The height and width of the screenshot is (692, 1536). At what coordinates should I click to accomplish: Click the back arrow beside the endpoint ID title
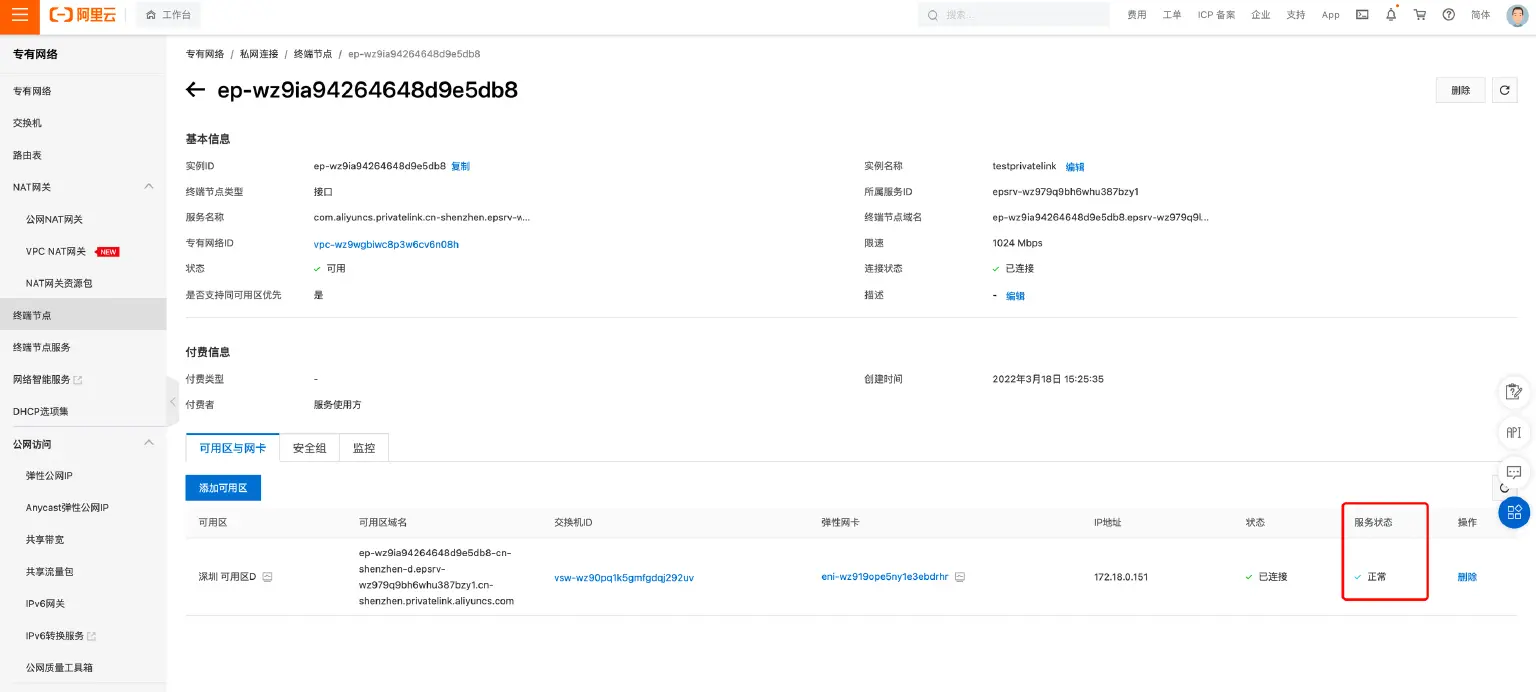[x=196, y=90]
